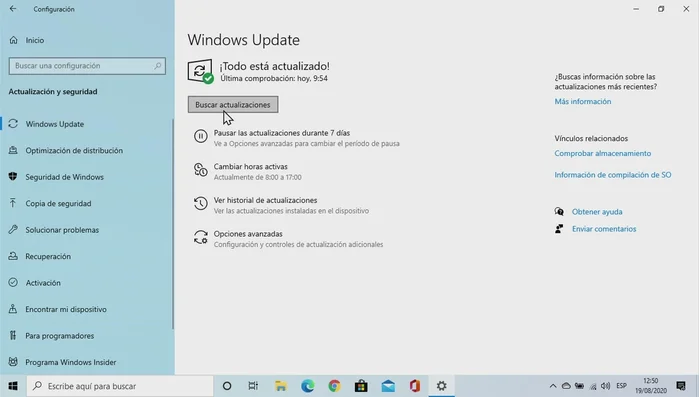
Task: Go to Inicio home icon
Action: pos(13,40)
